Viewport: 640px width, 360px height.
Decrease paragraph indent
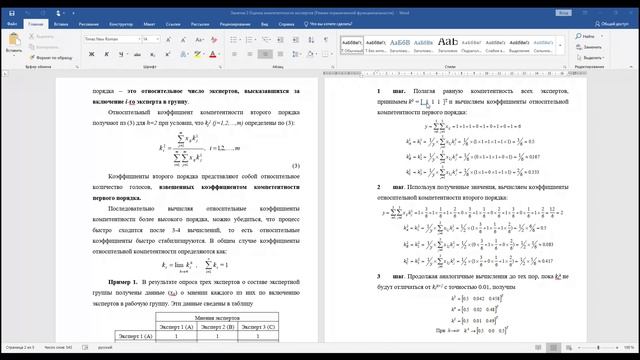[280, 40]
